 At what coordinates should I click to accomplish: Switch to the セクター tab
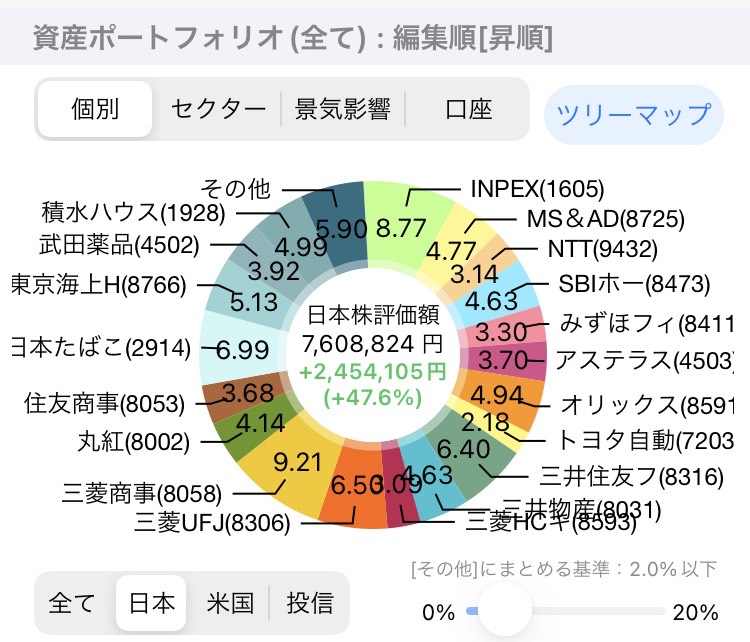218,110
